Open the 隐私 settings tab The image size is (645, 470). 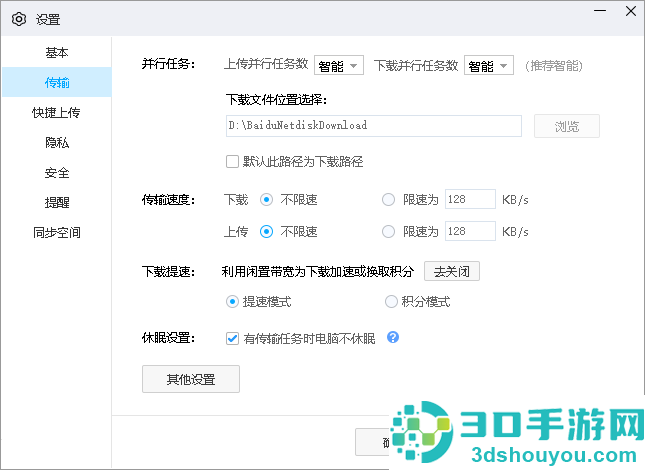pyautogui.click(x=57, y=142)
